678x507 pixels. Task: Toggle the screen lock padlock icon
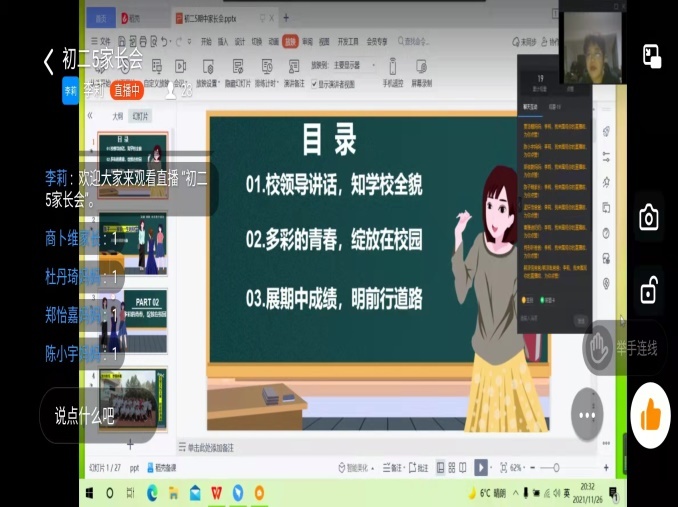pyautogui.click(x=649, y=290)
